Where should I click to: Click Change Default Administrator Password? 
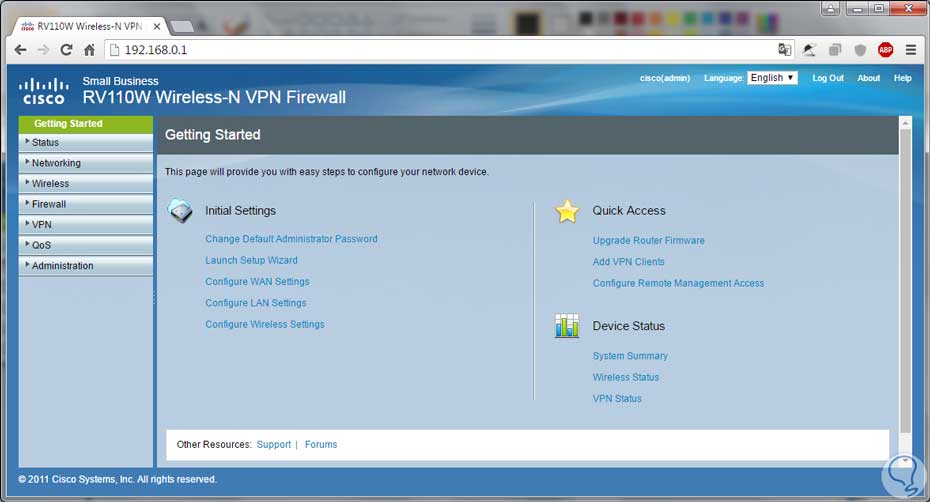click(x=291, y=239)
